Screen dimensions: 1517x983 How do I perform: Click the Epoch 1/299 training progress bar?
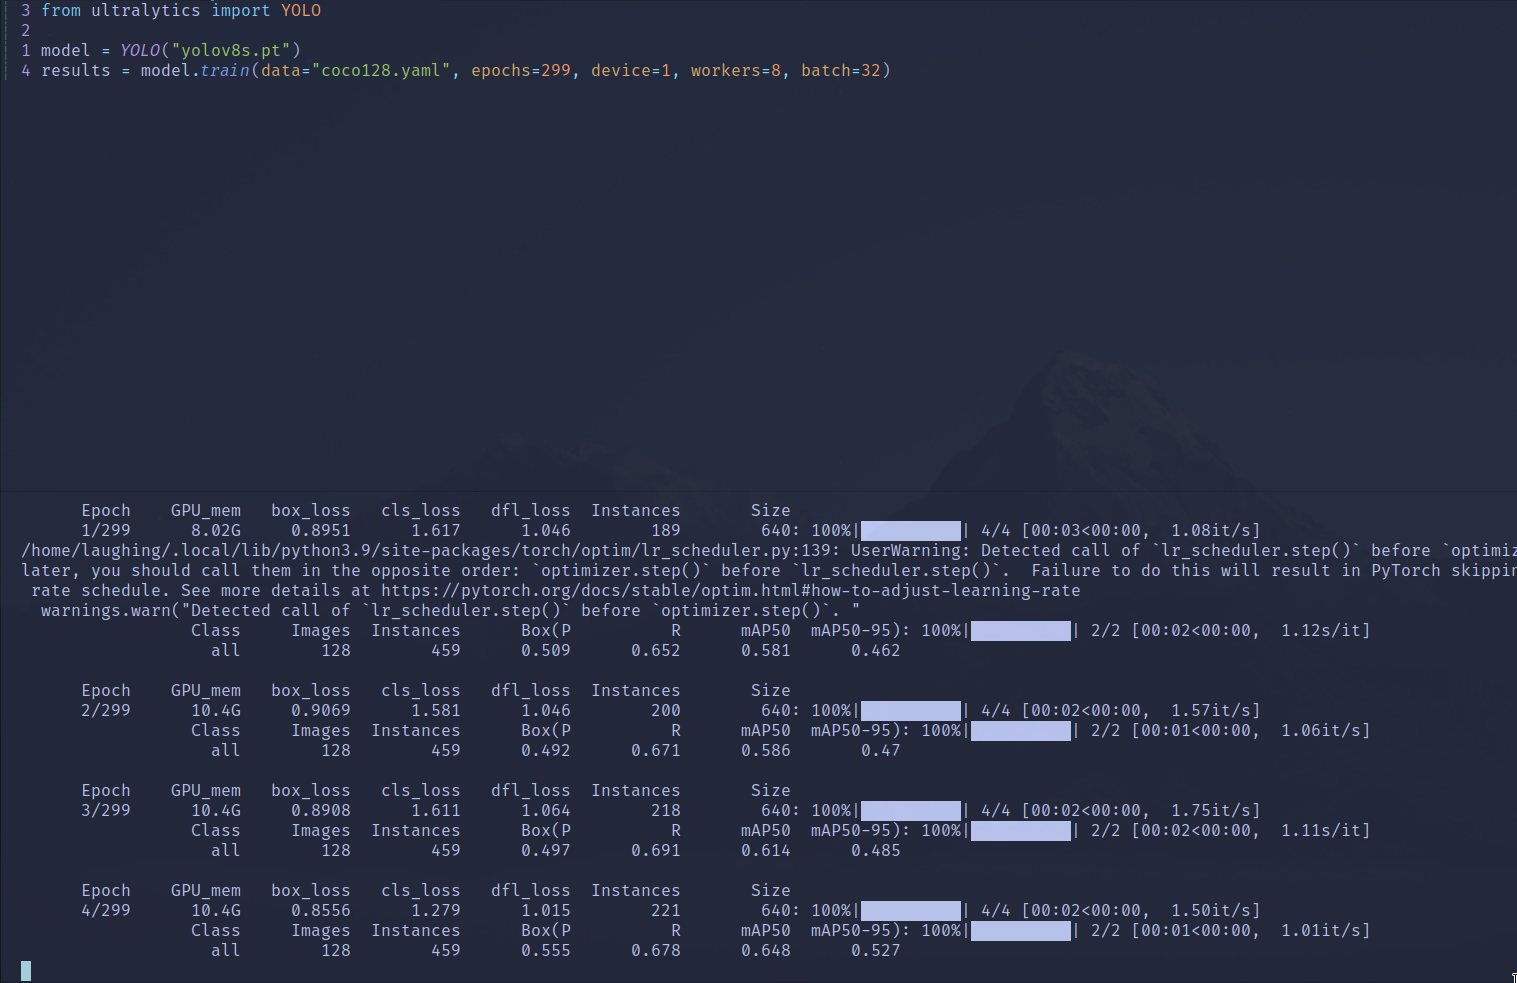point(910,530)
